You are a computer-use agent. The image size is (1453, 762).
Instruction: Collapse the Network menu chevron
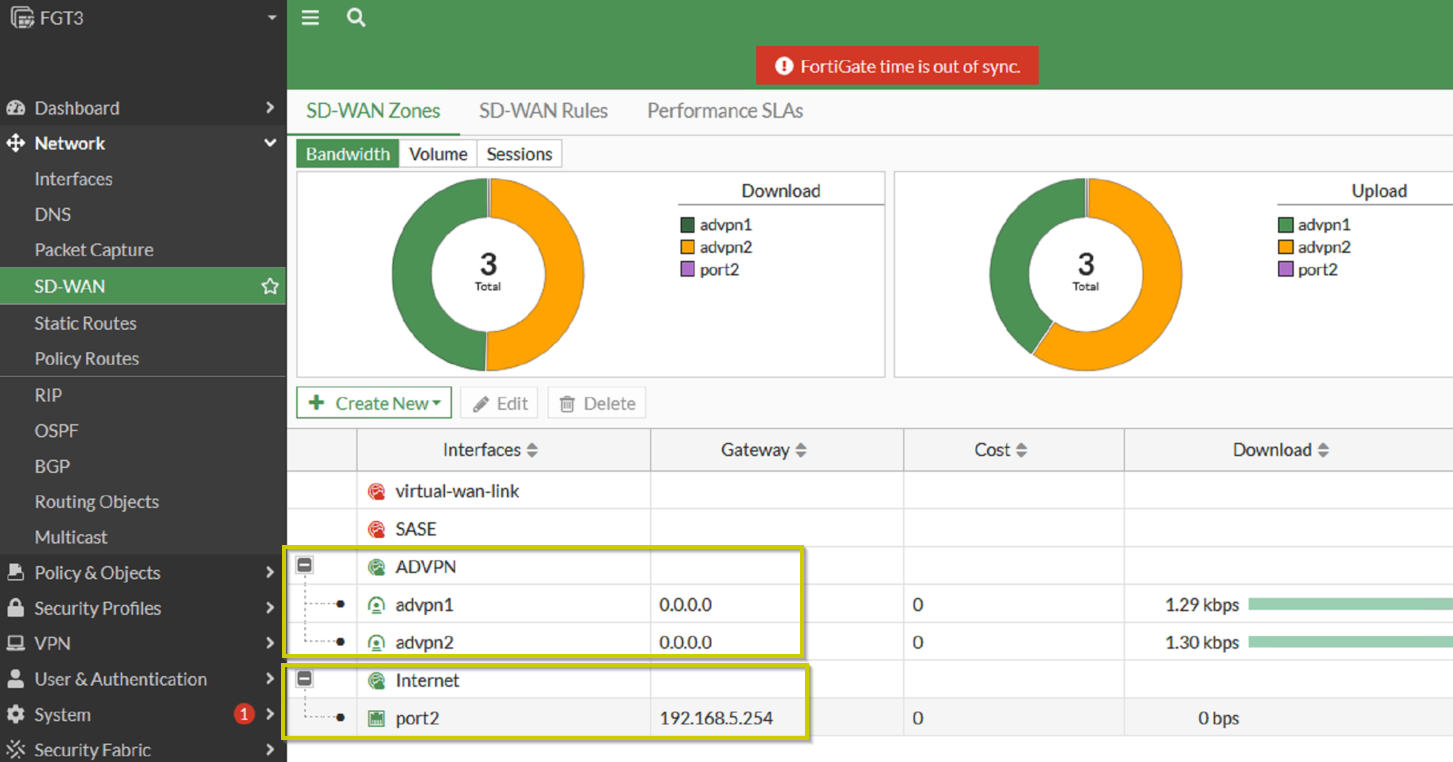[x=270, y=143]
